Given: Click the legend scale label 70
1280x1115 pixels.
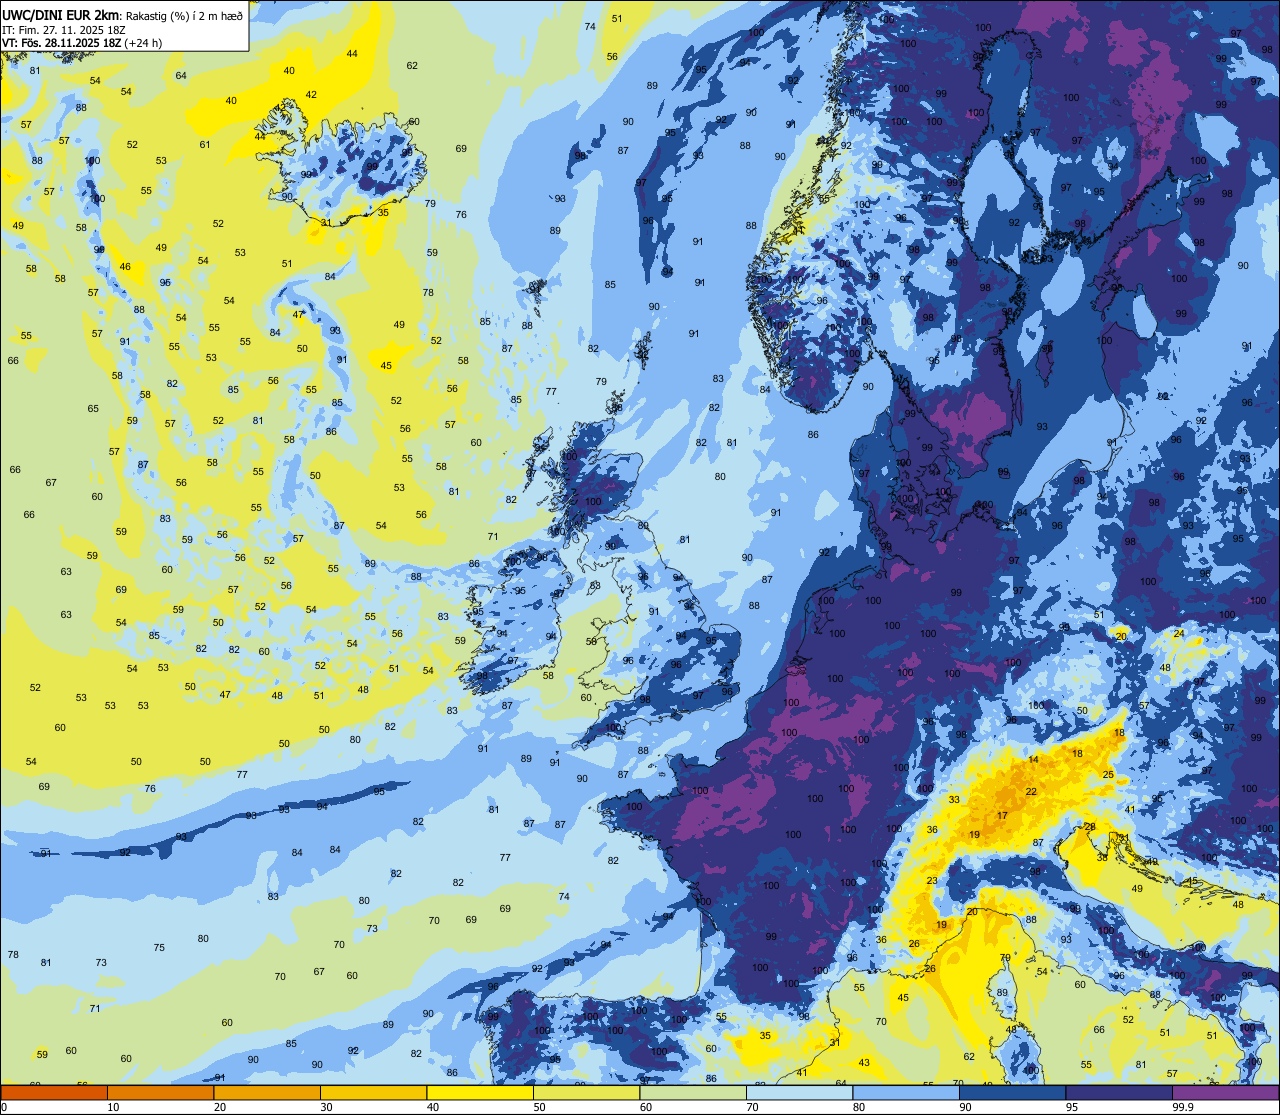Looking at the screenshot, I should click(752, 1107).
